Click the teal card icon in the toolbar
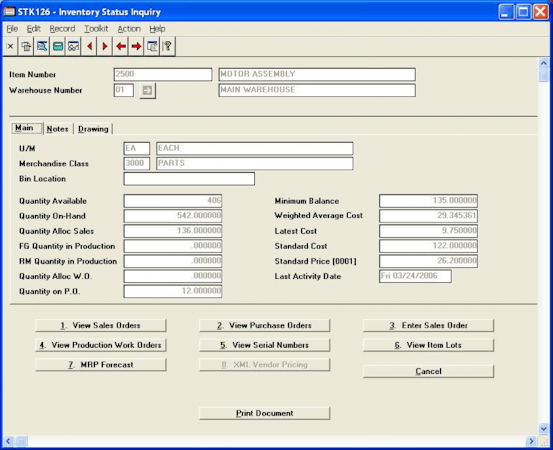Image resolution: width=553 pixels, height=450 pixels. coord(58,46)
